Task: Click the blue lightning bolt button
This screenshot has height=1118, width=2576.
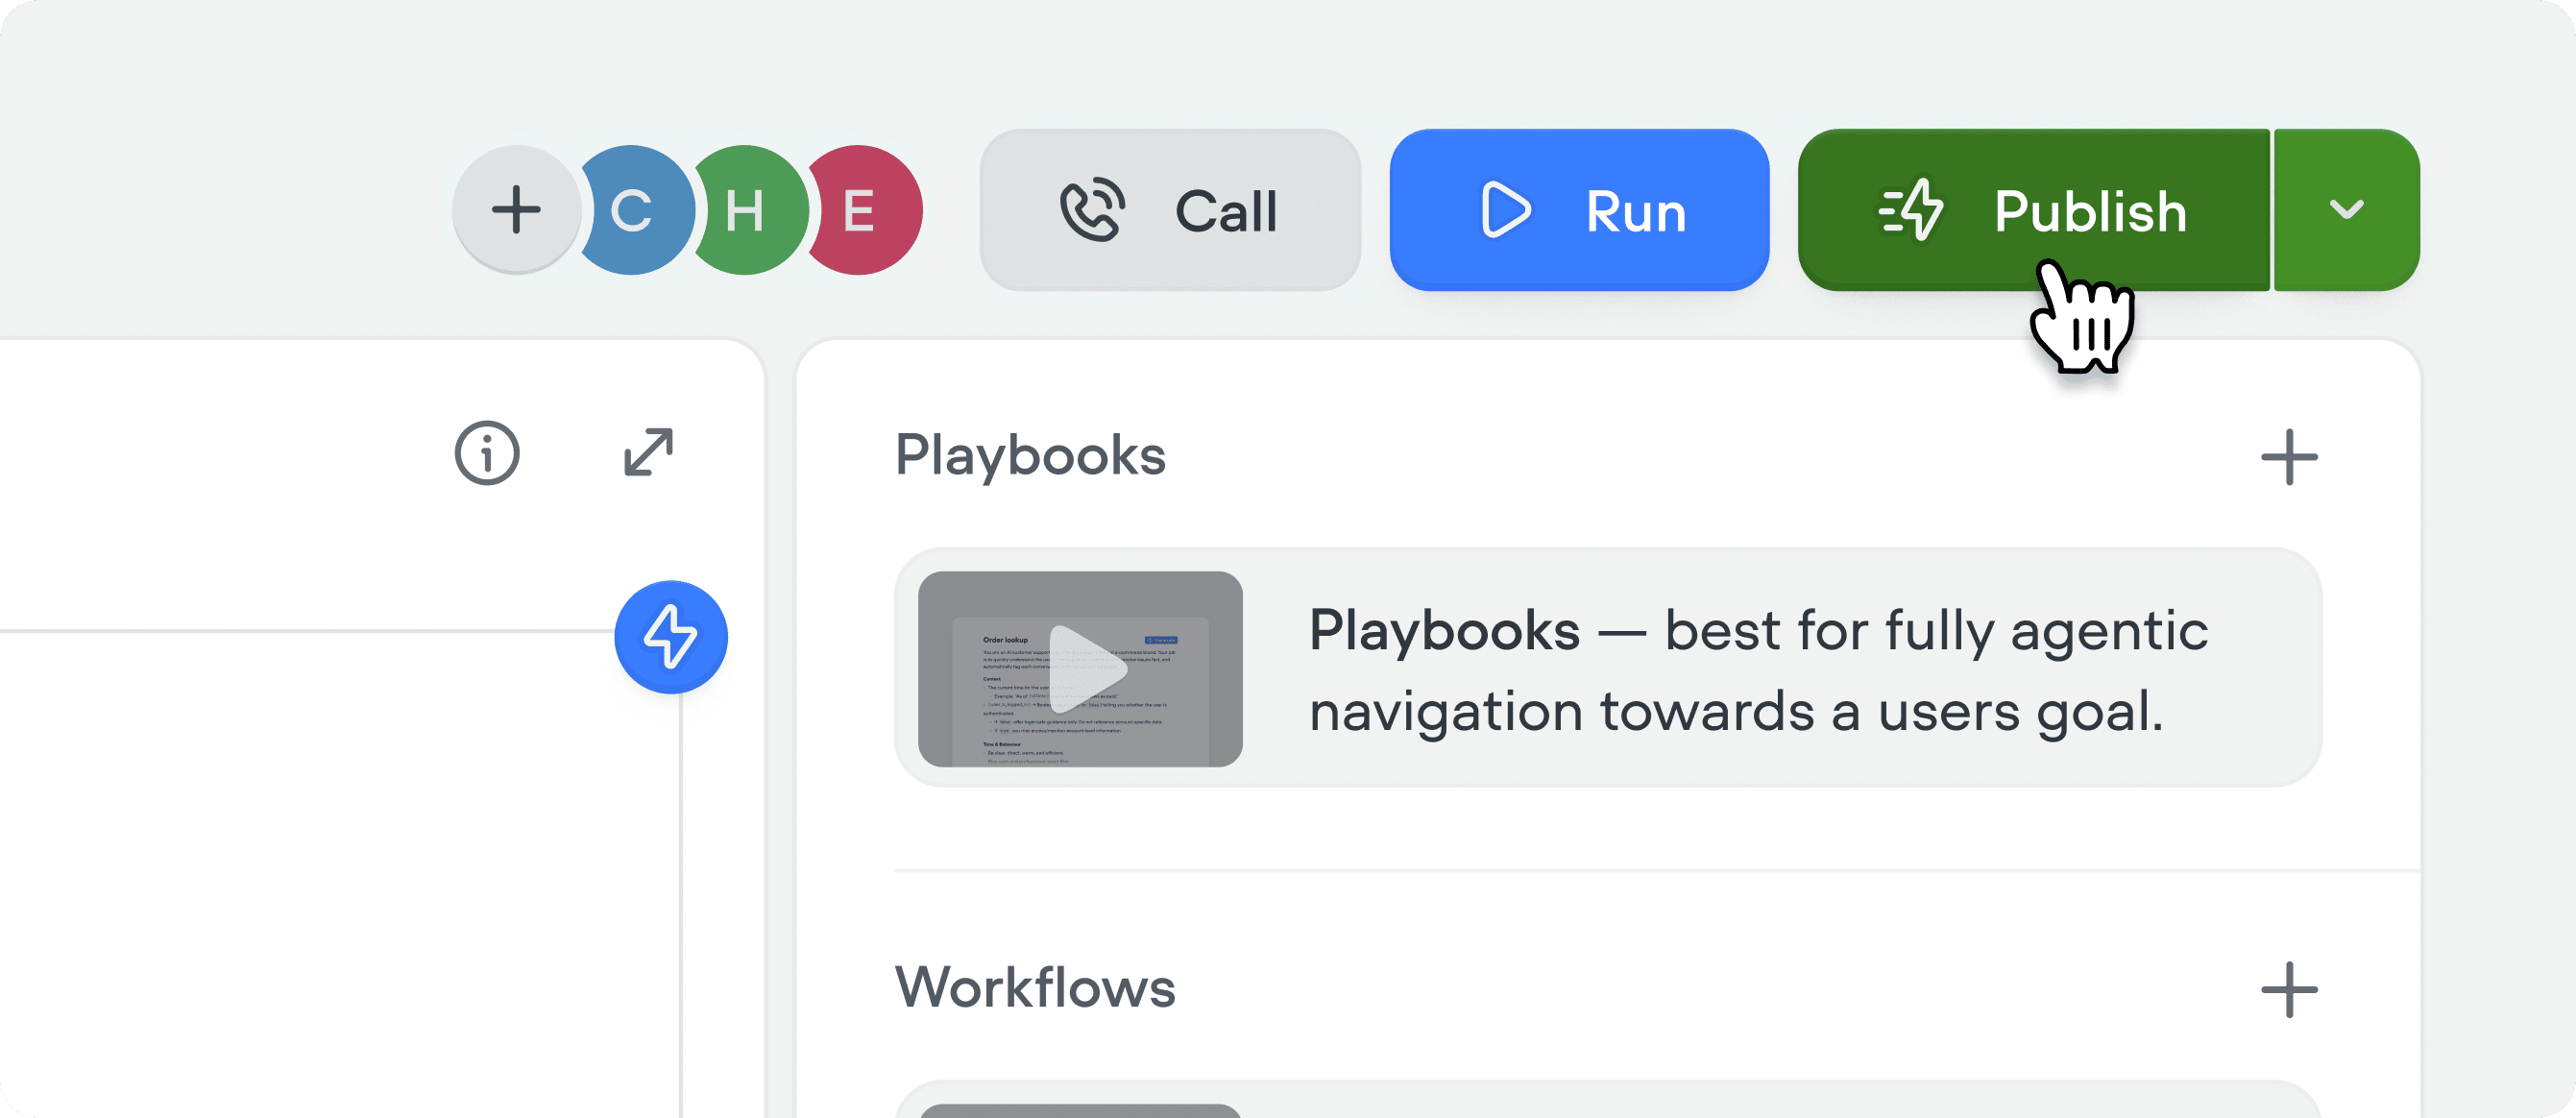Action: [671, 637]
